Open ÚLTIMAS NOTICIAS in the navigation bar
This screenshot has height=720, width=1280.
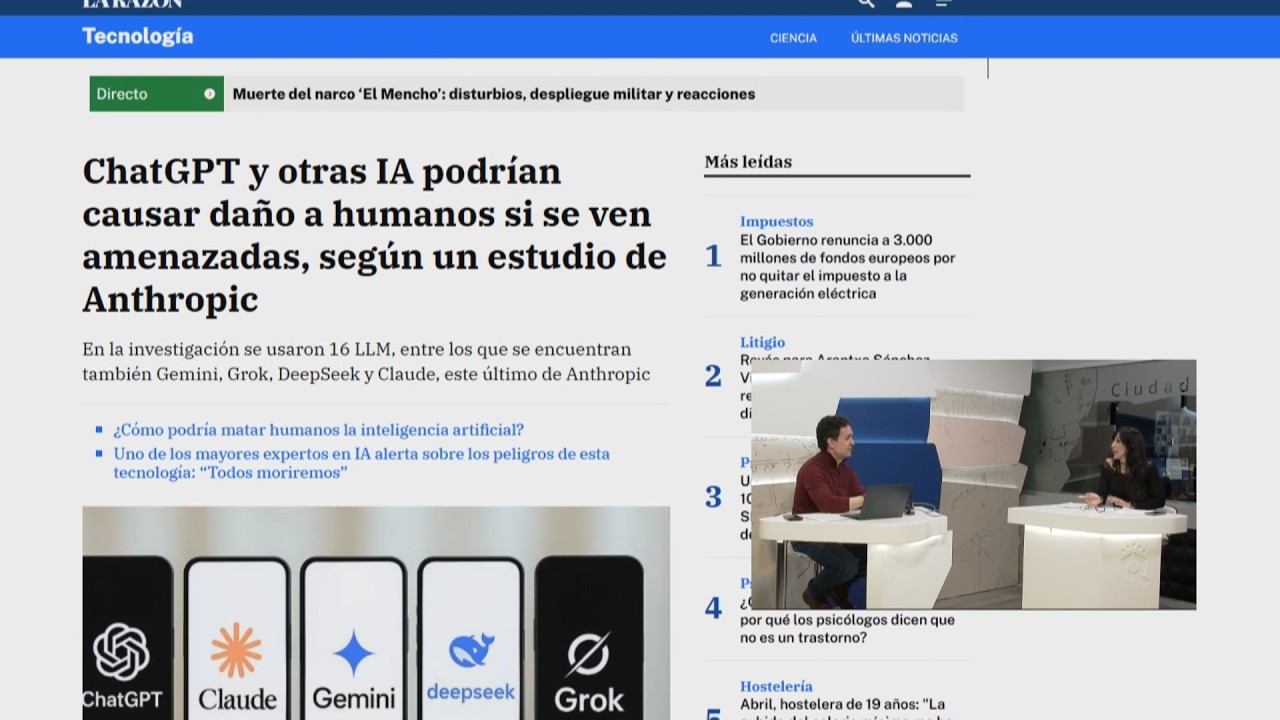click(x=904, y=38)
